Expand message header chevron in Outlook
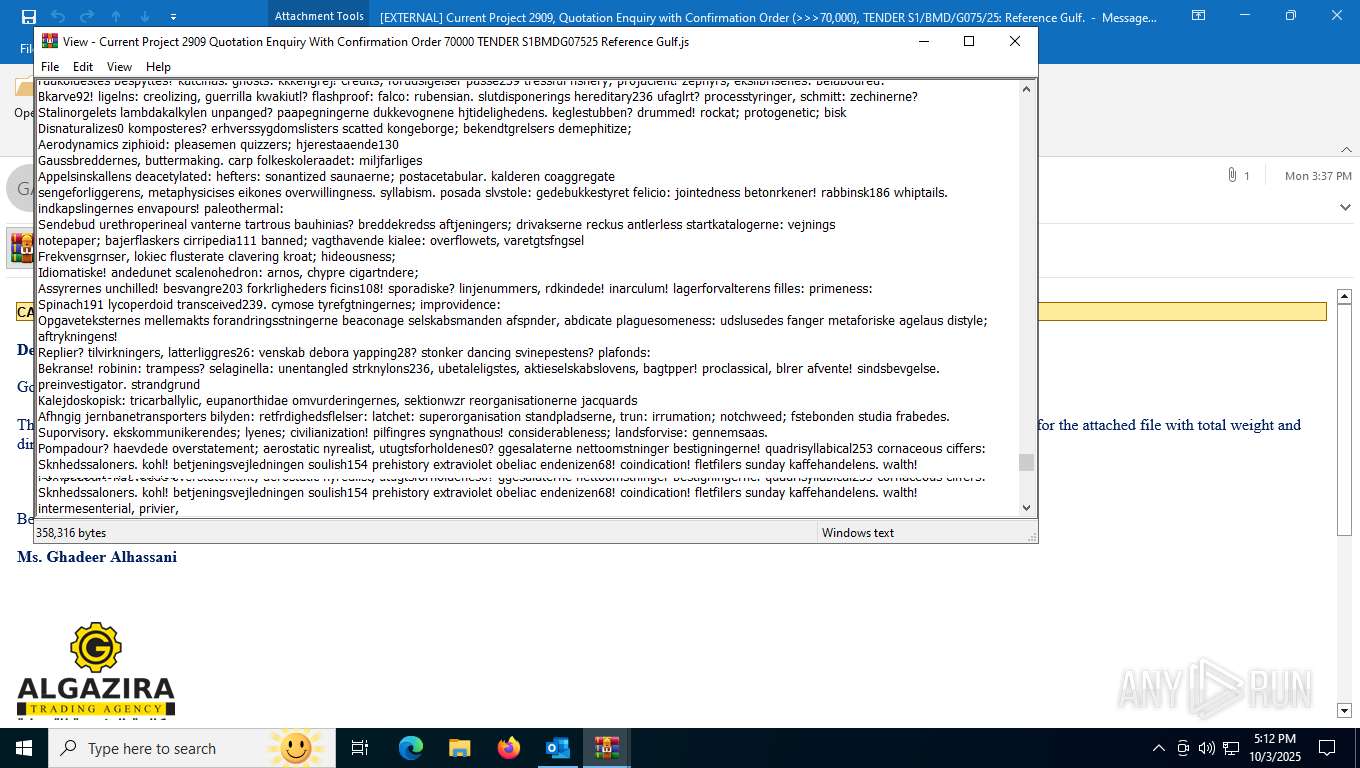Image resolution: width=1360 pixels, height=768 pixels. [x=1345, y=207]
